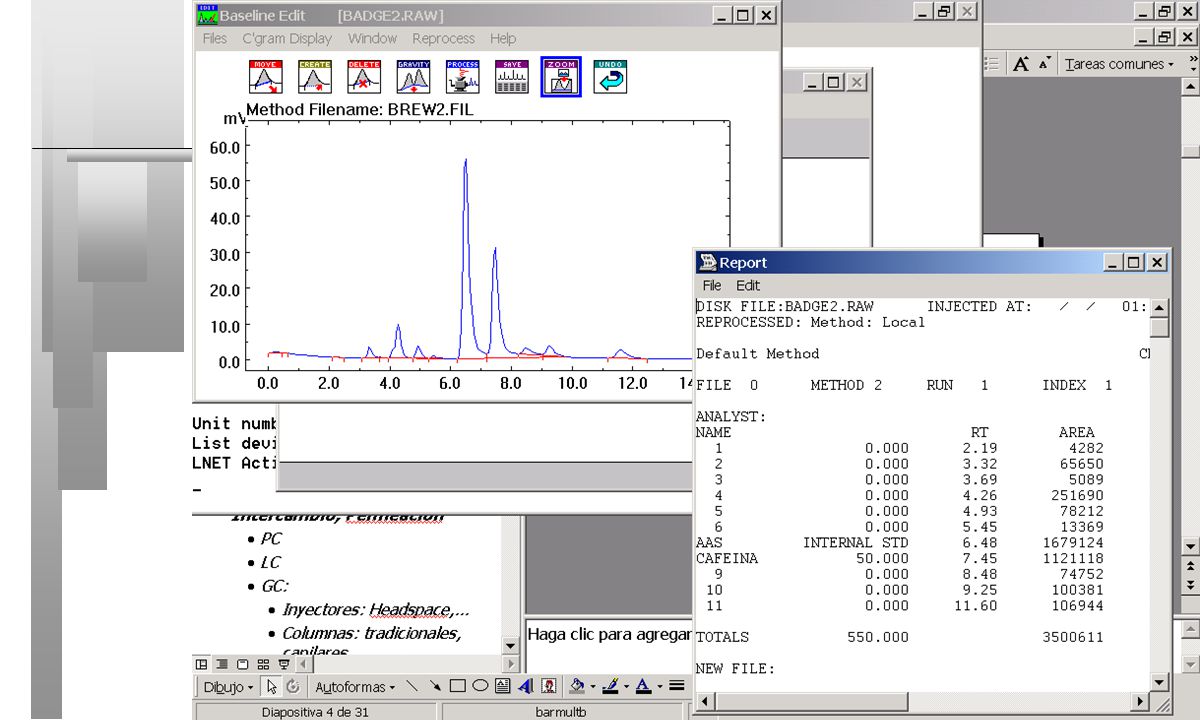Open the line style tool
This screenshot has height=720, width=1200.
point(677,687)
